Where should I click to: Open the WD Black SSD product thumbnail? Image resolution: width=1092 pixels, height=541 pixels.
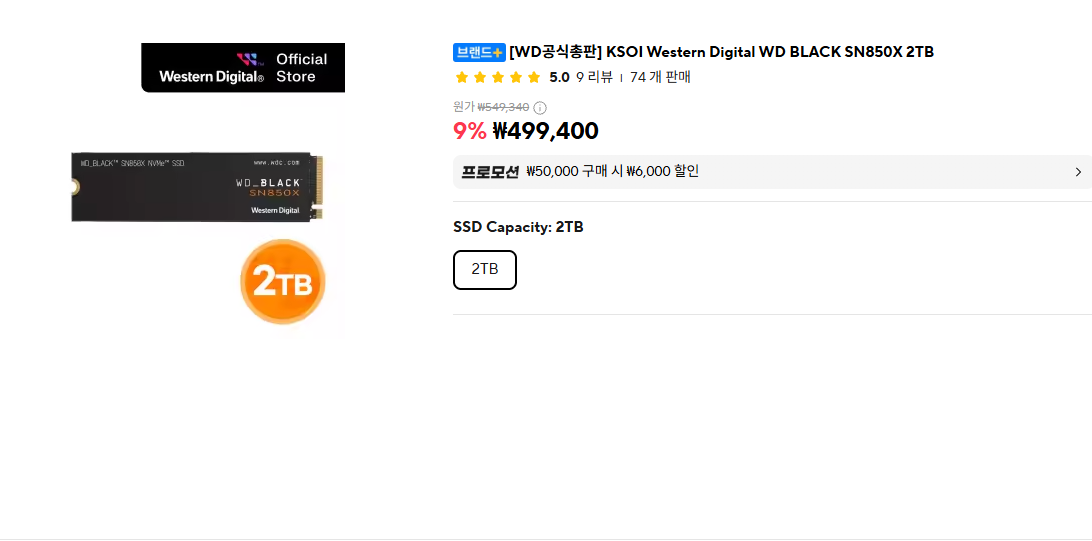[x=198, y=187]
